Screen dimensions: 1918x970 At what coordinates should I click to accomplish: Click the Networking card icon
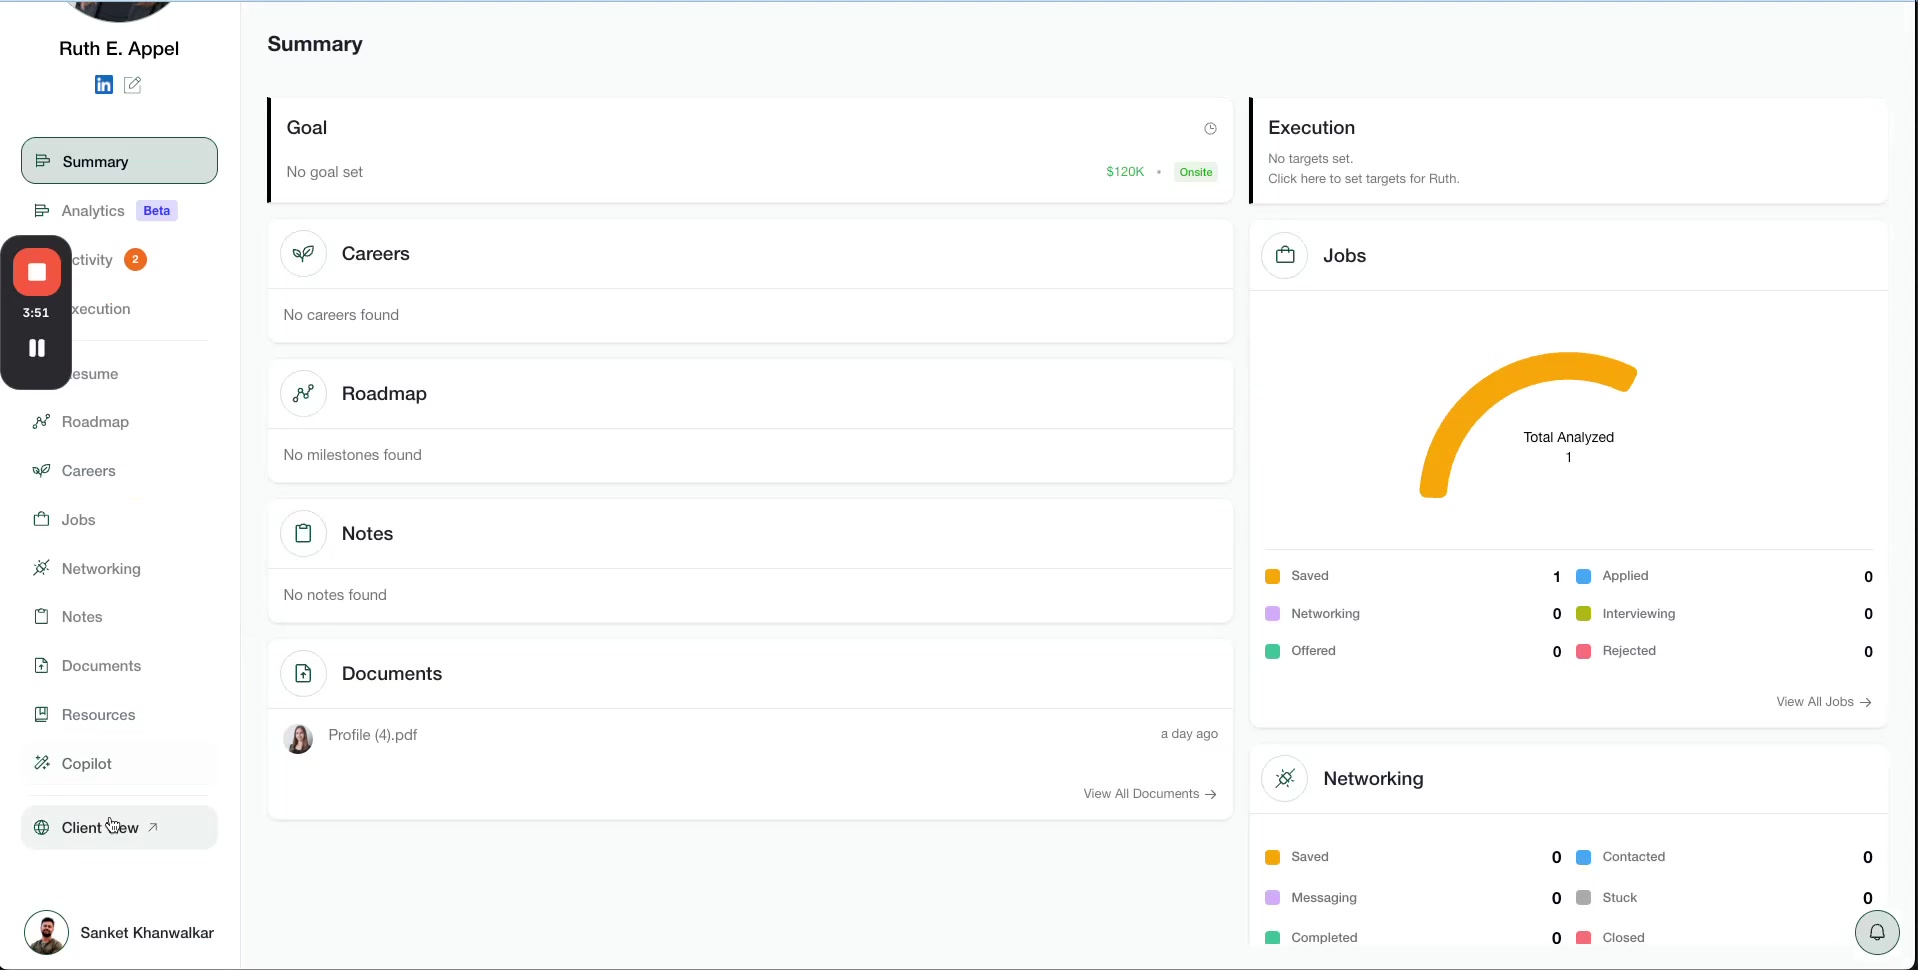1285,779
